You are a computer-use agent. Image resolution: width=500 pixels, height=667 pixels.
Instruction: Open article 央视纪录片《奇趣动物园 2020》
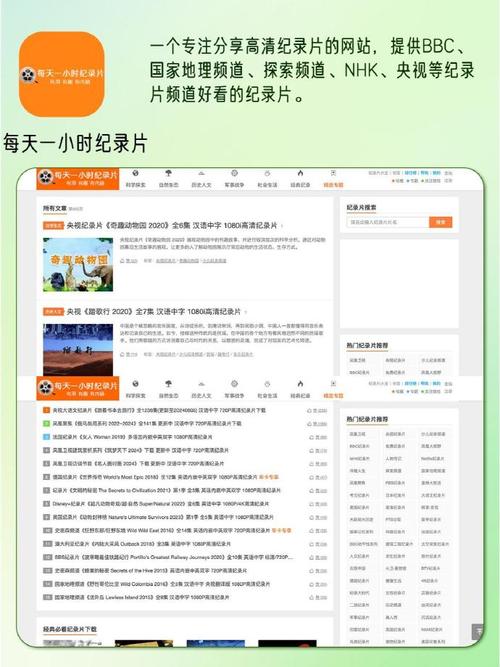click(x=172, y=225)
